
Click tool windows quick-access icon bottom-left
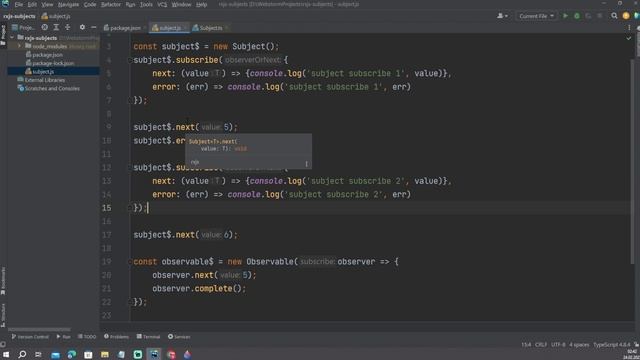3,344
